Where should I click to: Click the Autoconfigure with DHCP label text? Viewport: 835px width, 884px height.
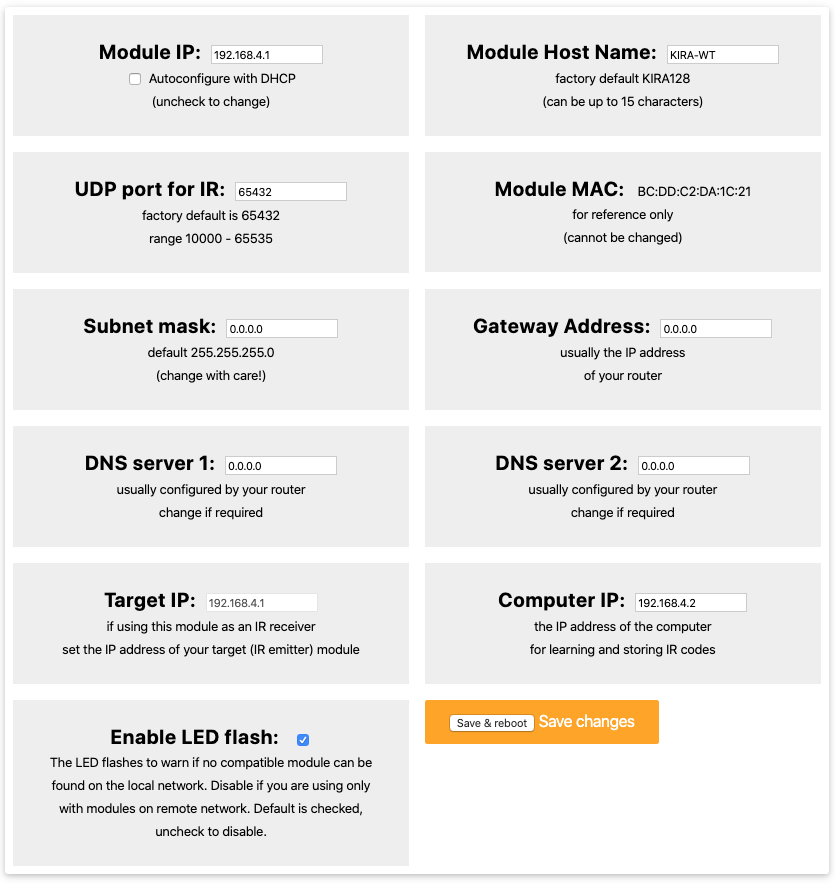click(x=222, y=78)
